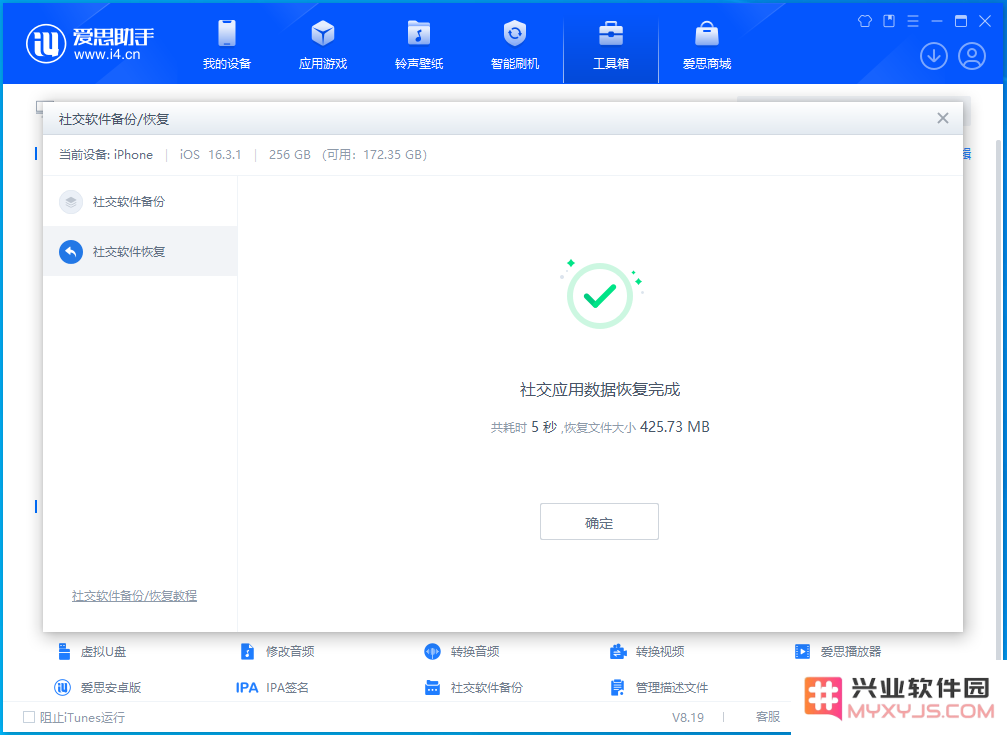Switch to 智能刷机 tab

point(514,44)
